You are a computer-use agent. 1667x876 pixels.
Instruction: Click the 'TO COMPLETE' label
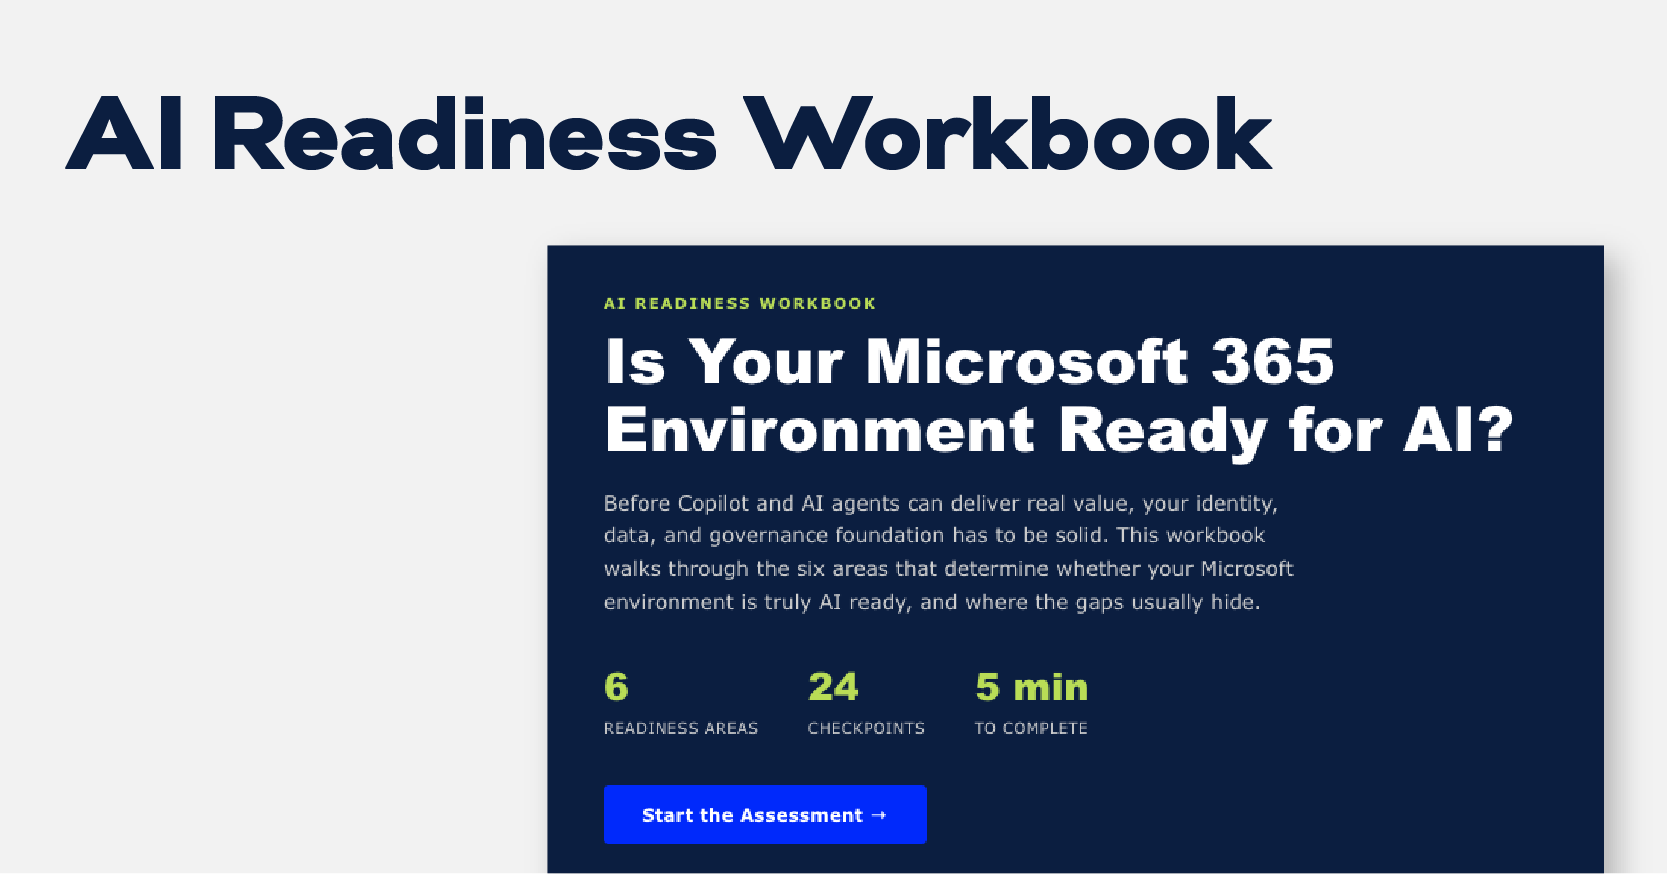pyautogui.click(x=1031, y=728)
